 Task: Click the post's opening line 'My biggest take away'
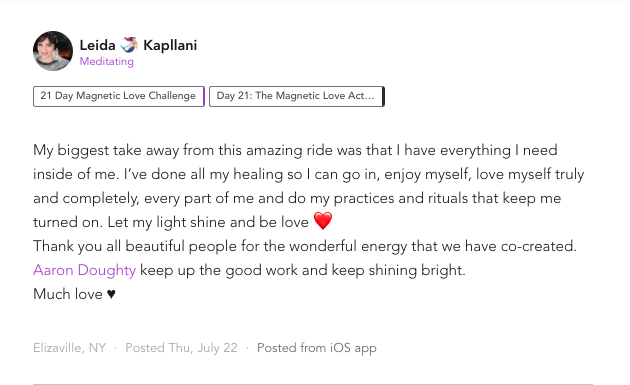point(106,151)
